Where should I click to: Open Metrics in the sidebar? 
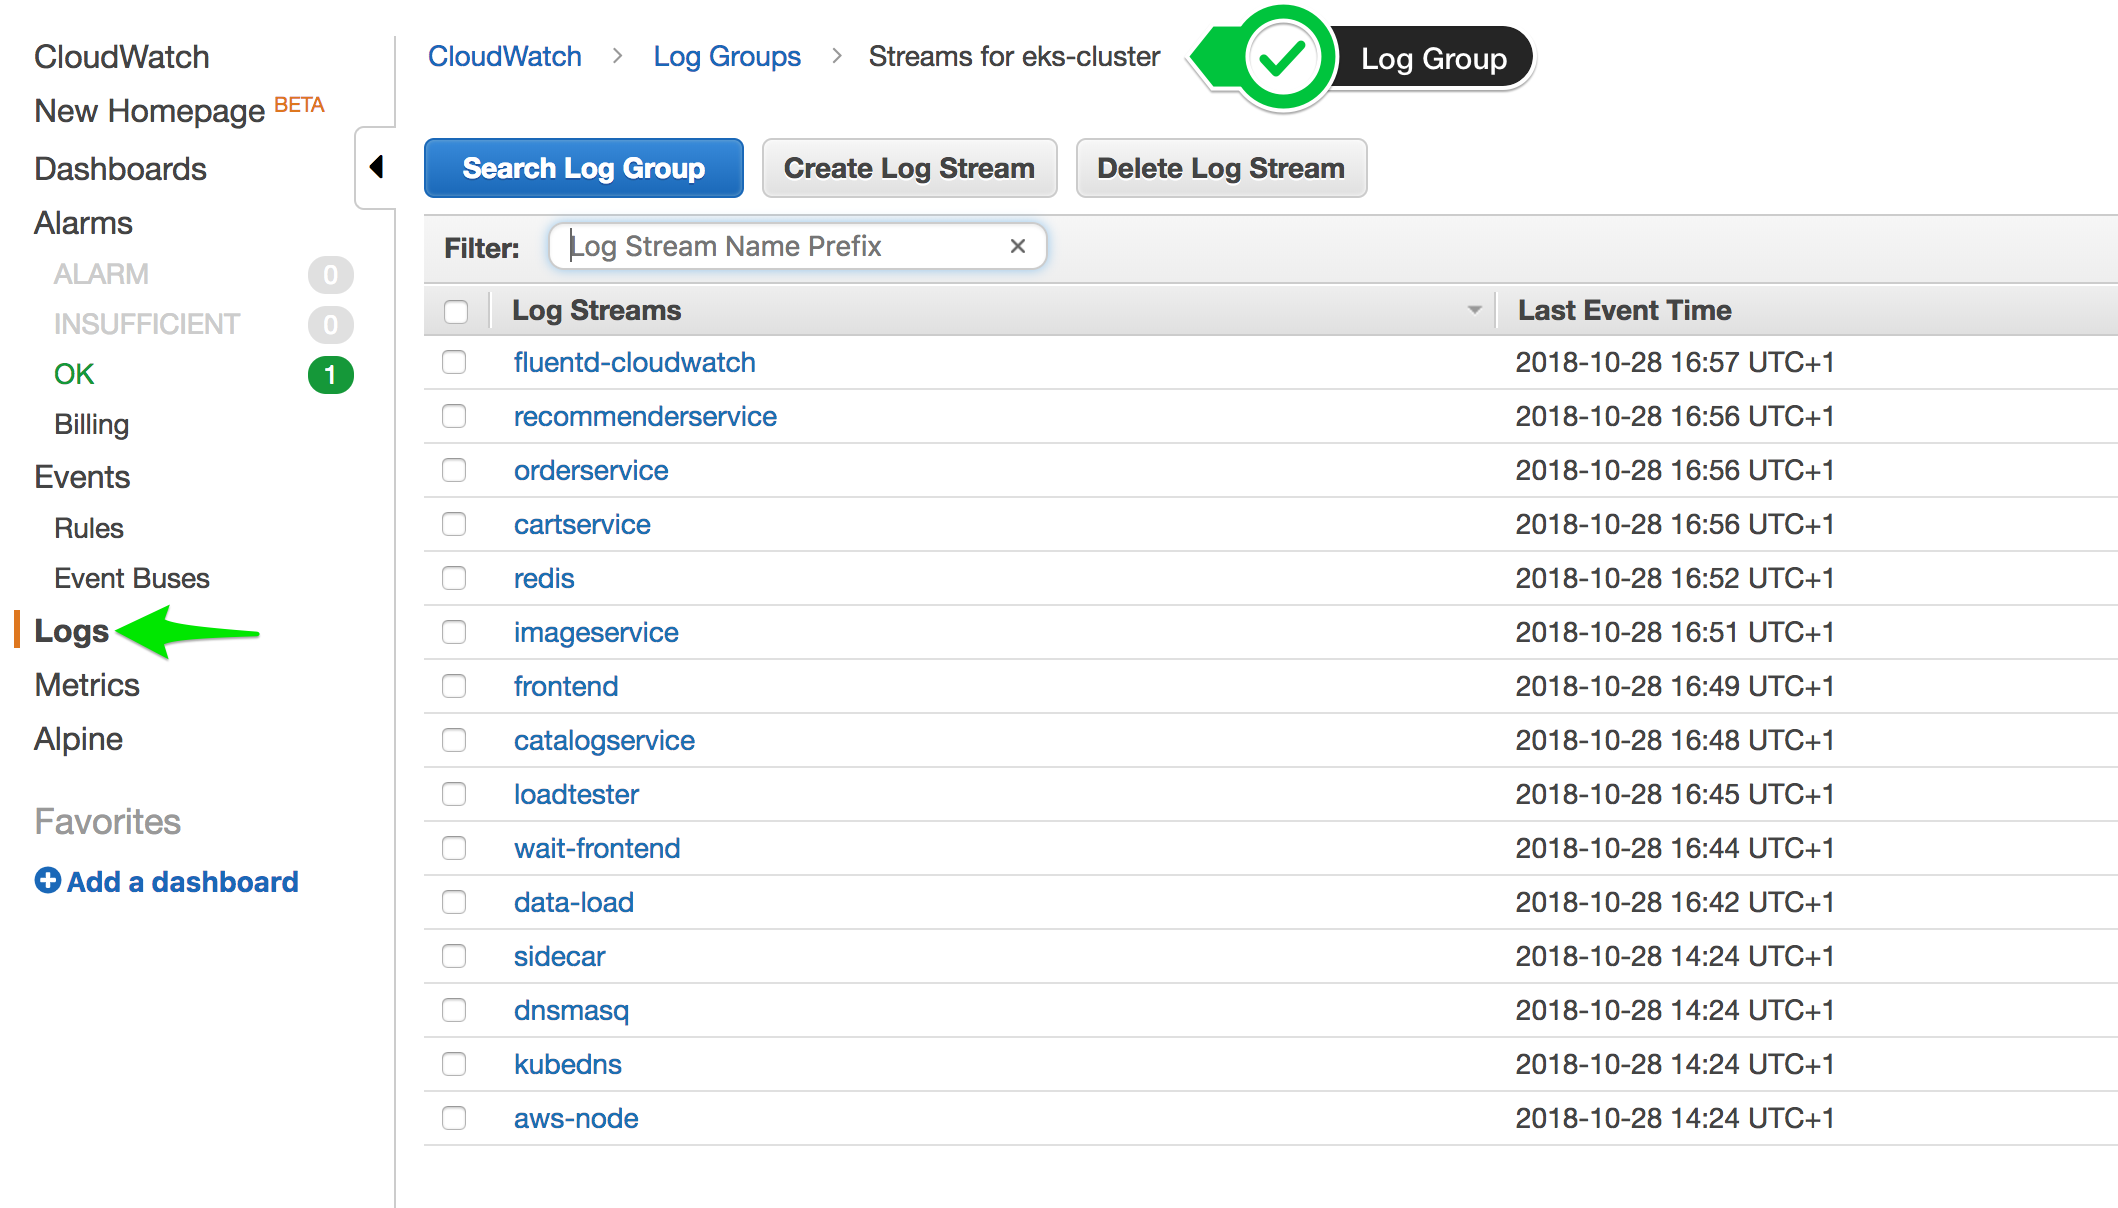pos(87,685)
